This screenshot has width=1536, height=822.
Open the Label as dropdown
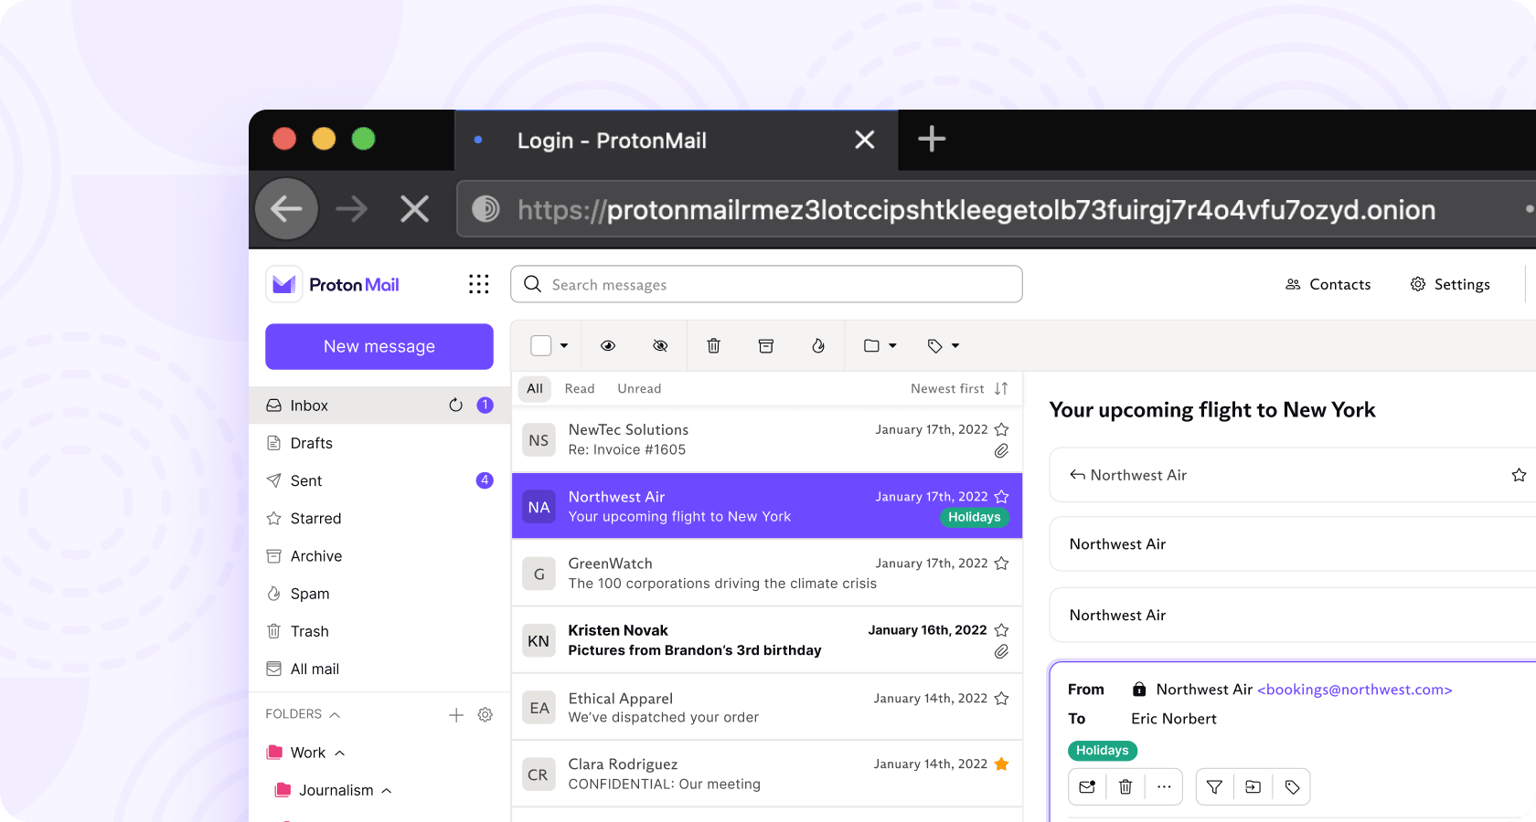(x=943, y=346)
